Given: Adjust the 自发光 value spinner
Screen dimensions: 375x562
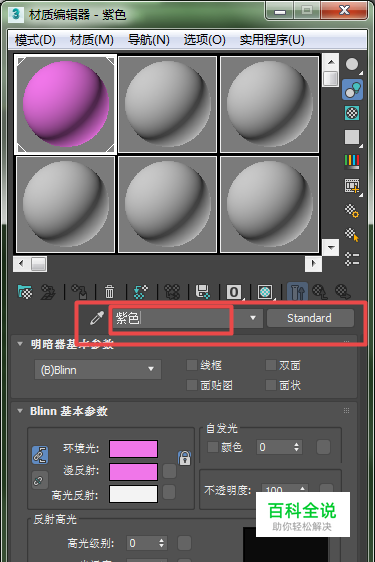Looking at the screenshot, I should click(296, 447).
